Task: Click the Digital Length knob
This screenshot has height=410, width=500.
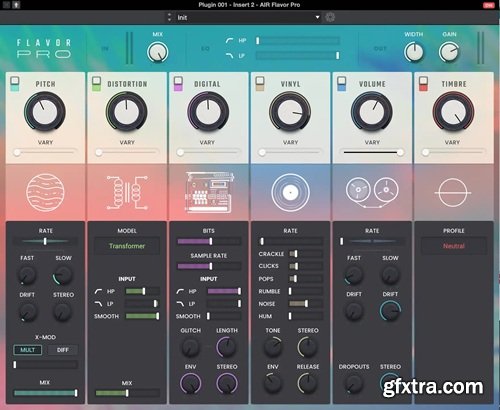Action: click(x=227, y=347)
